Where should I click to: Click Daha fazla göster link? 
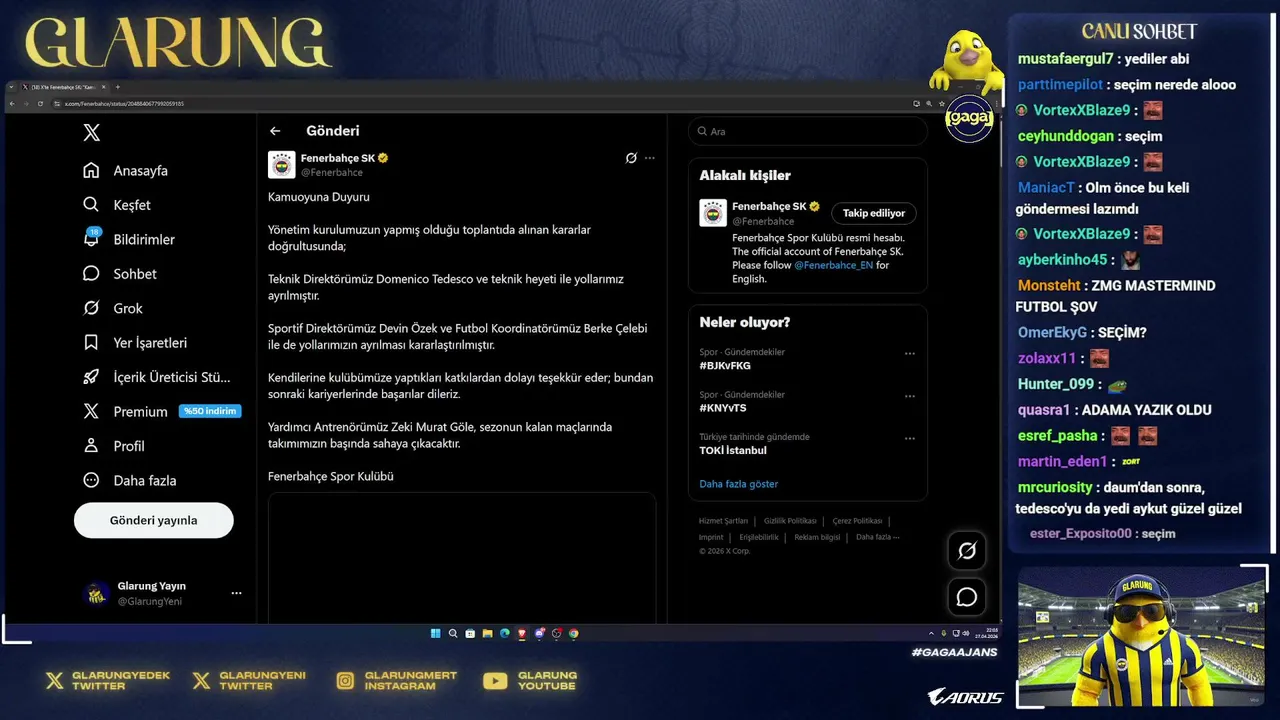click(739, 484)
